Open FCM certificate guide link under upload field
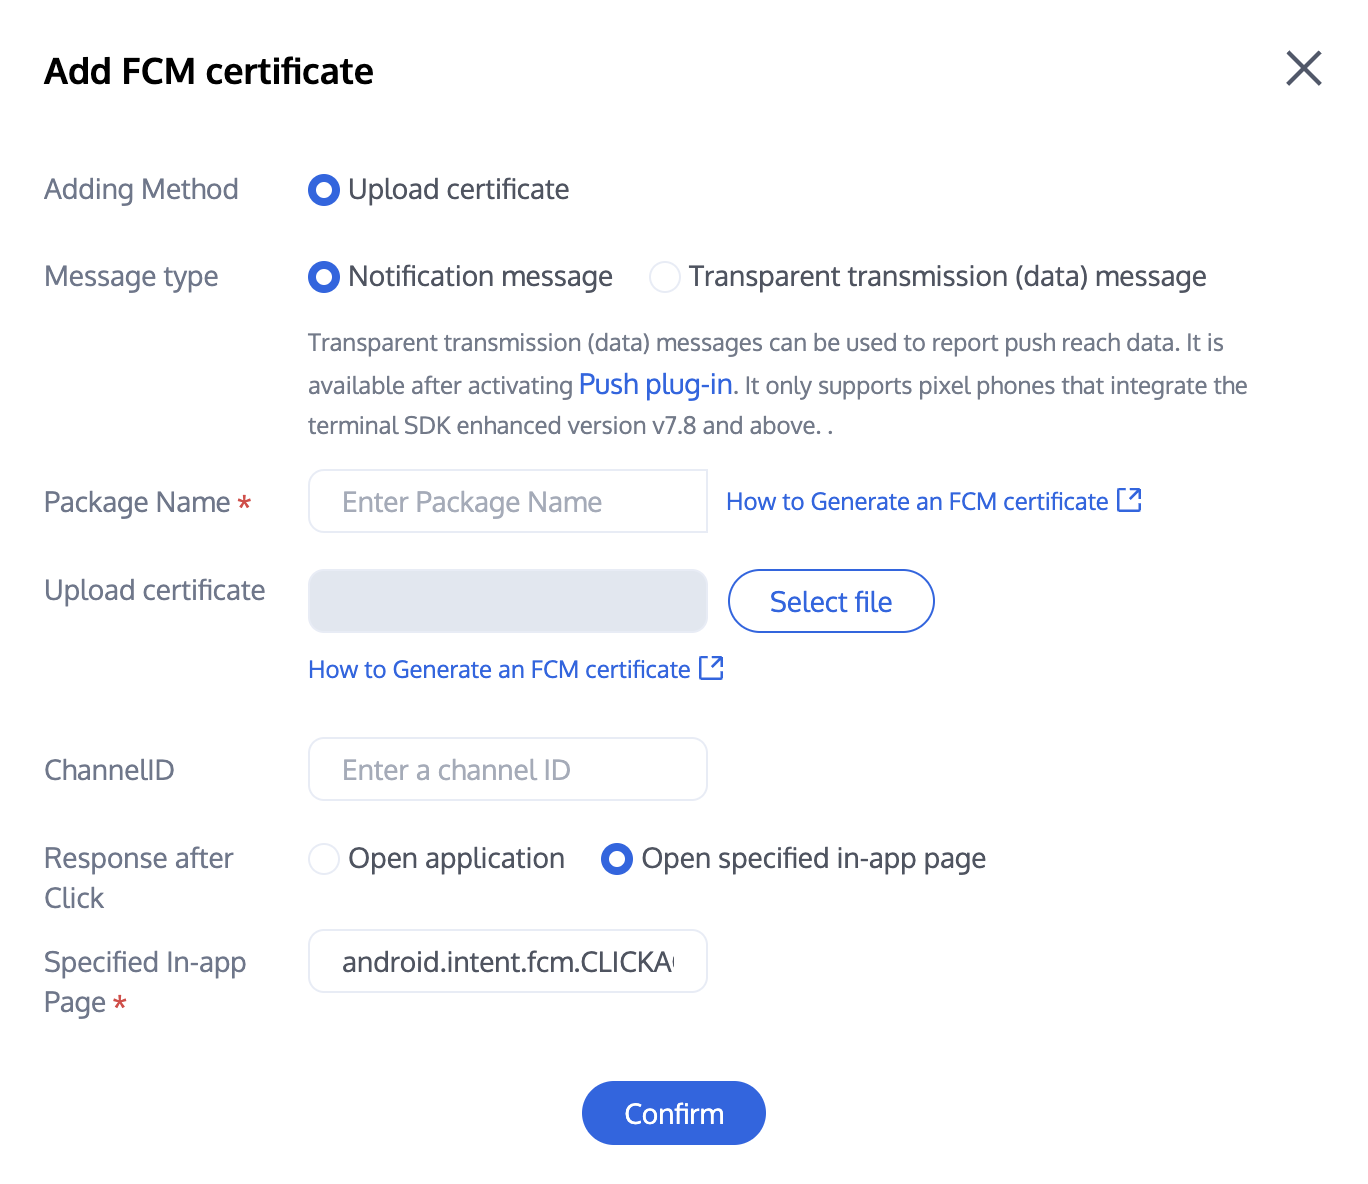Image resolution: width=1368 pixels, height=1184 pixels. pyautogui.click(x=498, y=670)
